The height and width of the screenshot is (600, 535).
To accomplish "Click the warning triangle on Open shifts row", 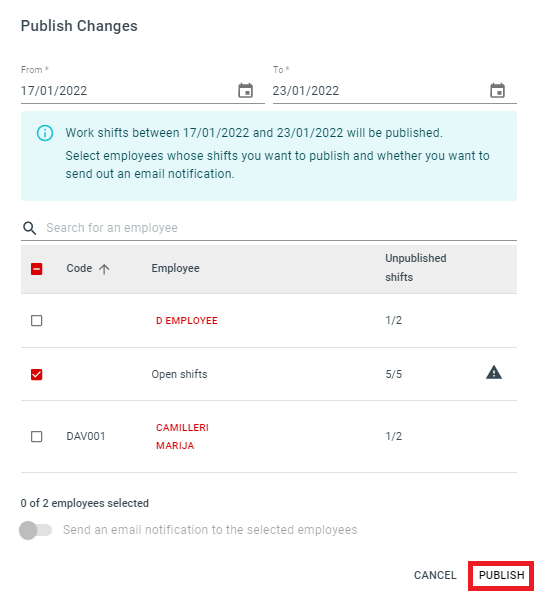I will [x=494, y=372].
